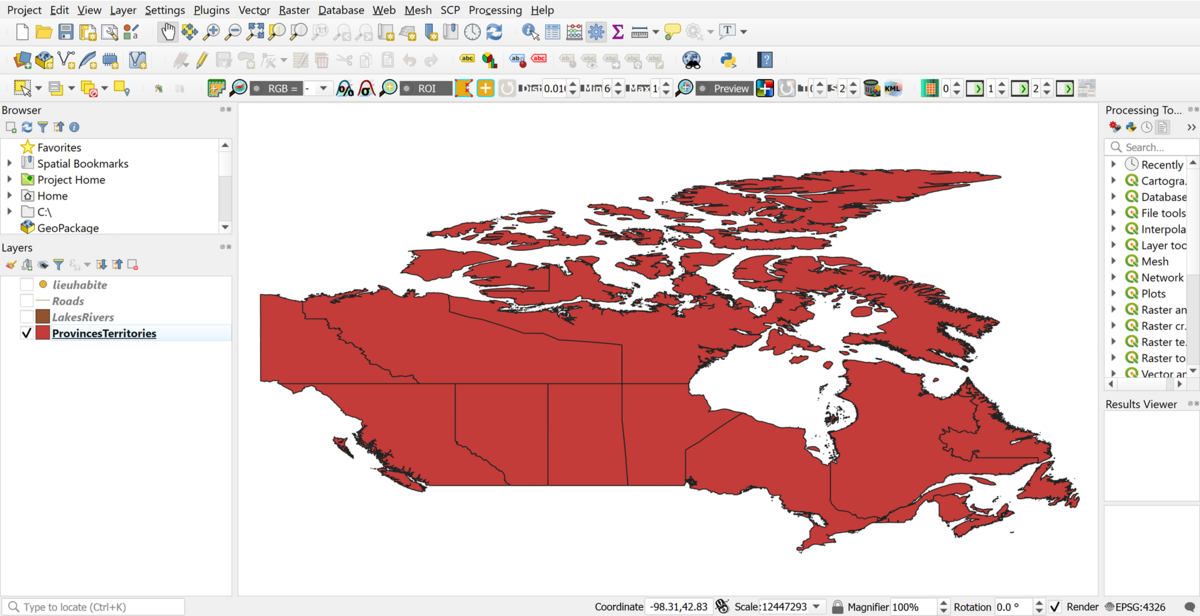
Task: Click the KML export icon in SCP toolbar
Action: 895,88
